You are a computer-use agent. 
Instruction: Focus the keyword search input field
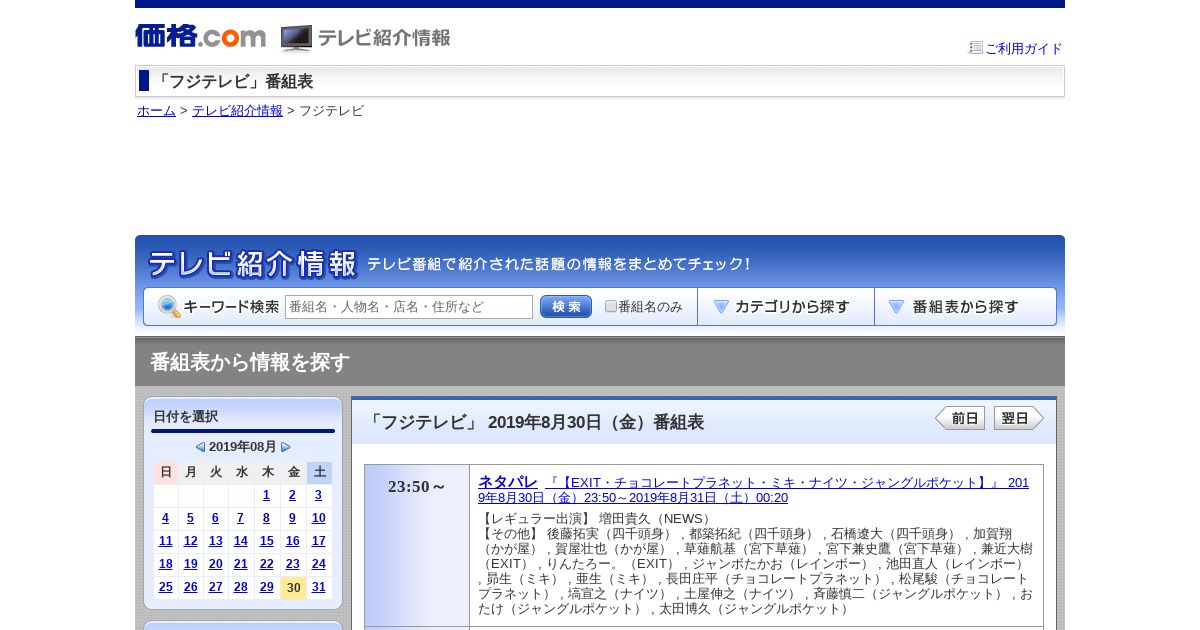[409, 307]
